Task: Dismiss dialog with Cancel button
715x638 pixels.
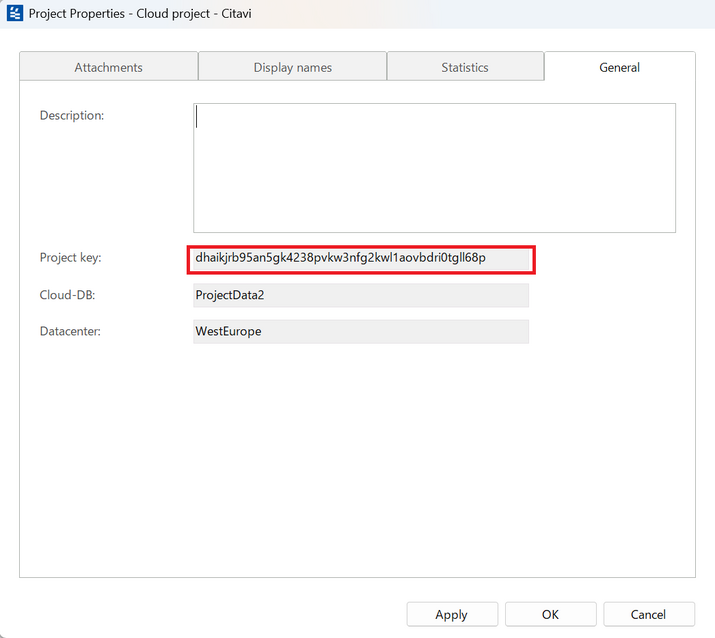Action: point(648,614)
